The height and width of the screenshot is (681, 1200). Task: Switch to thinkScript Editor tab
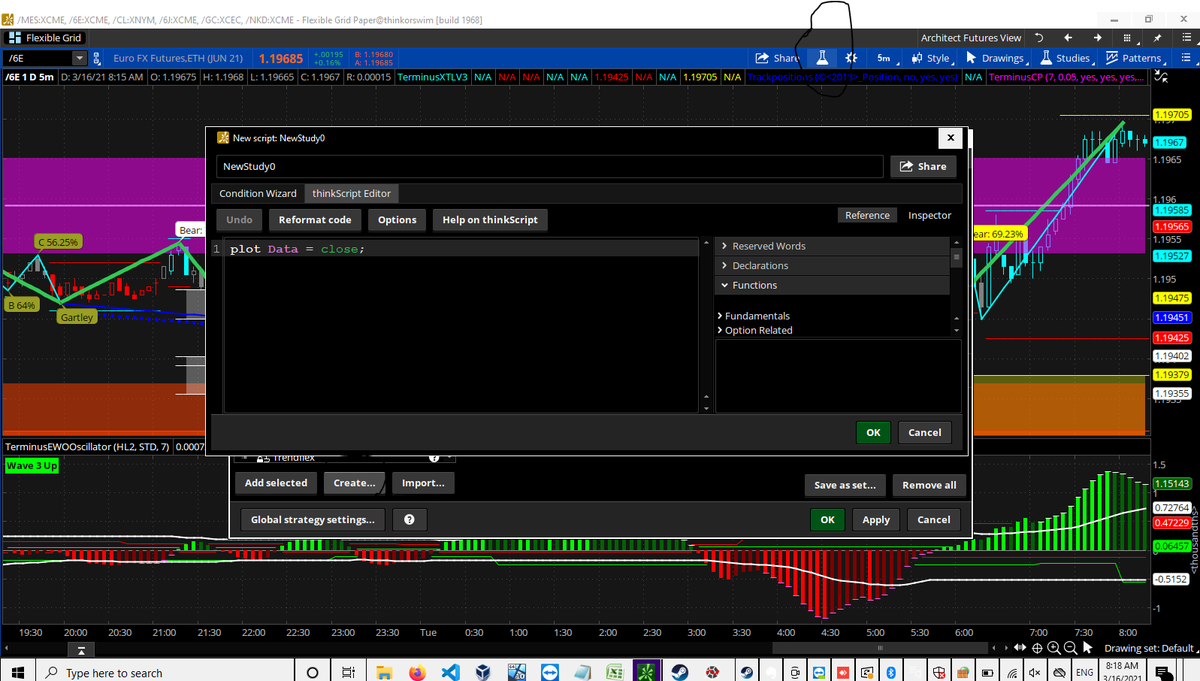(353, 193)
